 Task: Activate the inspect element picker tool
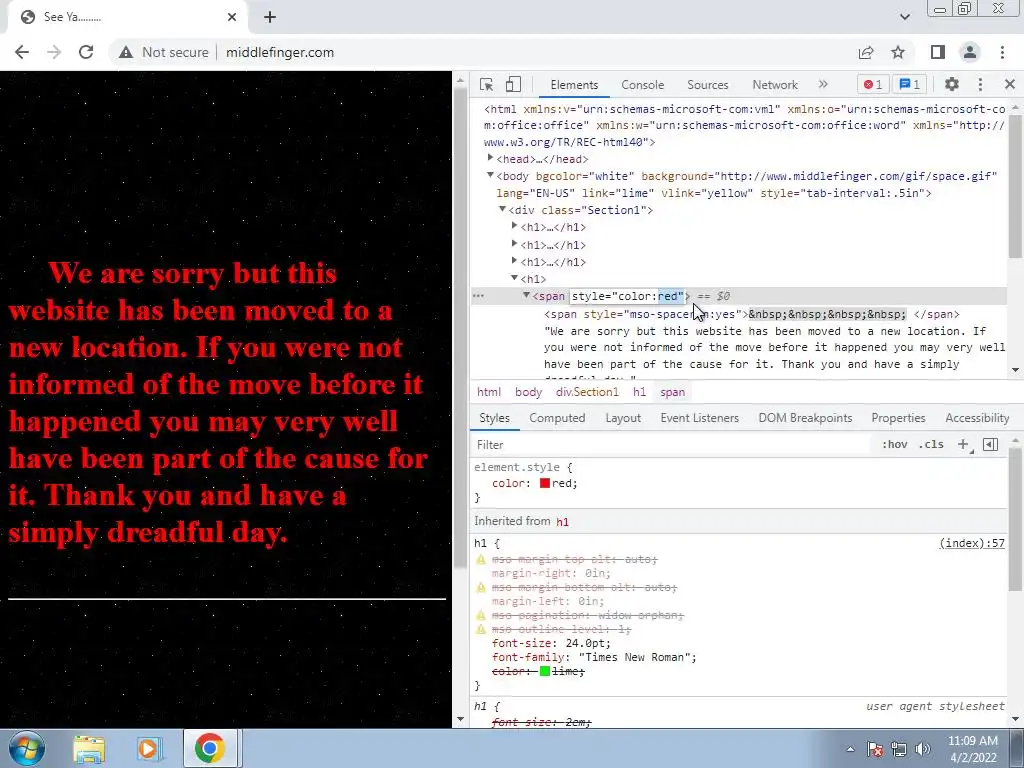[x=486, y=85]
